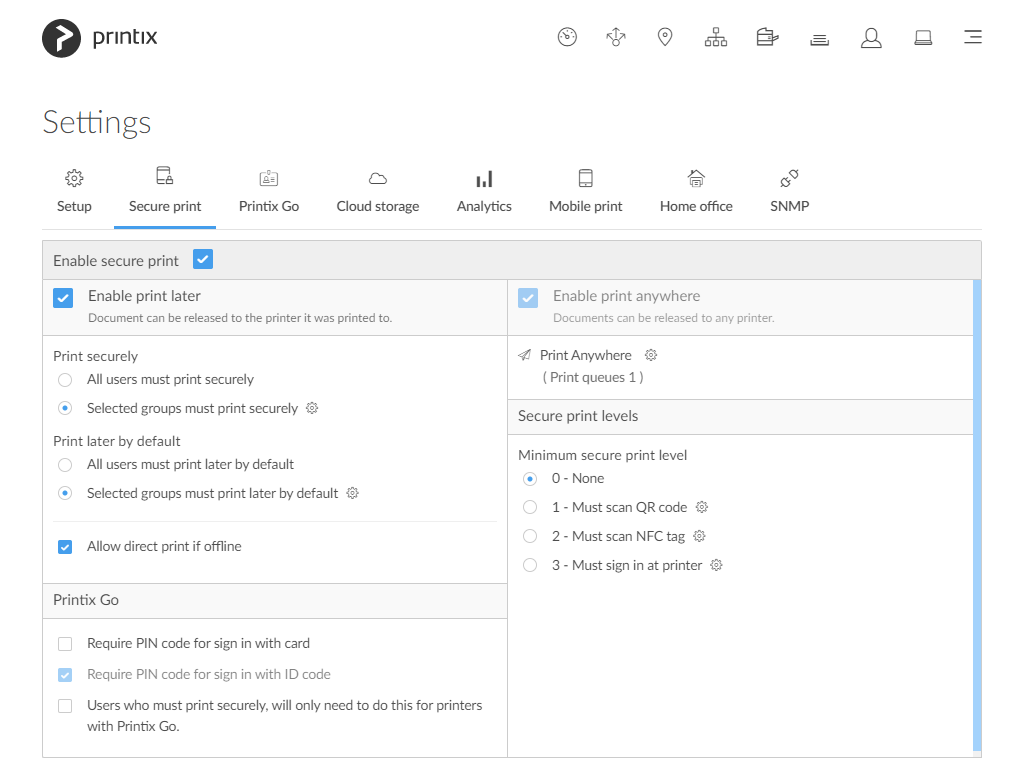The image size is (1024, 767).
Task: Enable Require PIN code for sign in with card
Action: click(65, 644)
